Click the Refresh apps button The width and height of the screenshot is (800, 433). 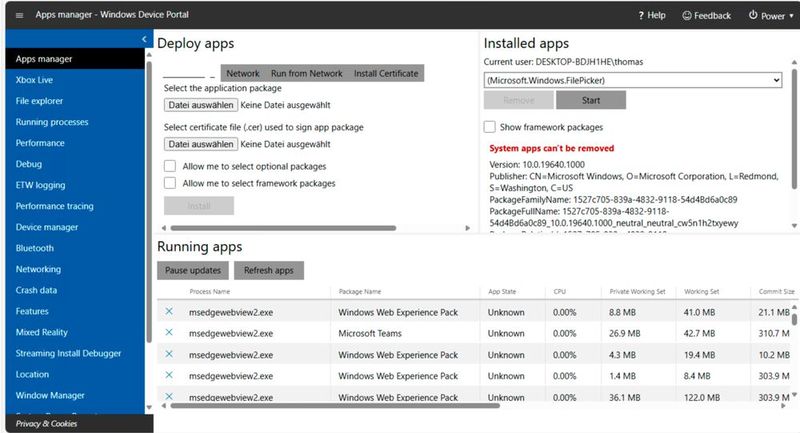[x=269, y=270]
